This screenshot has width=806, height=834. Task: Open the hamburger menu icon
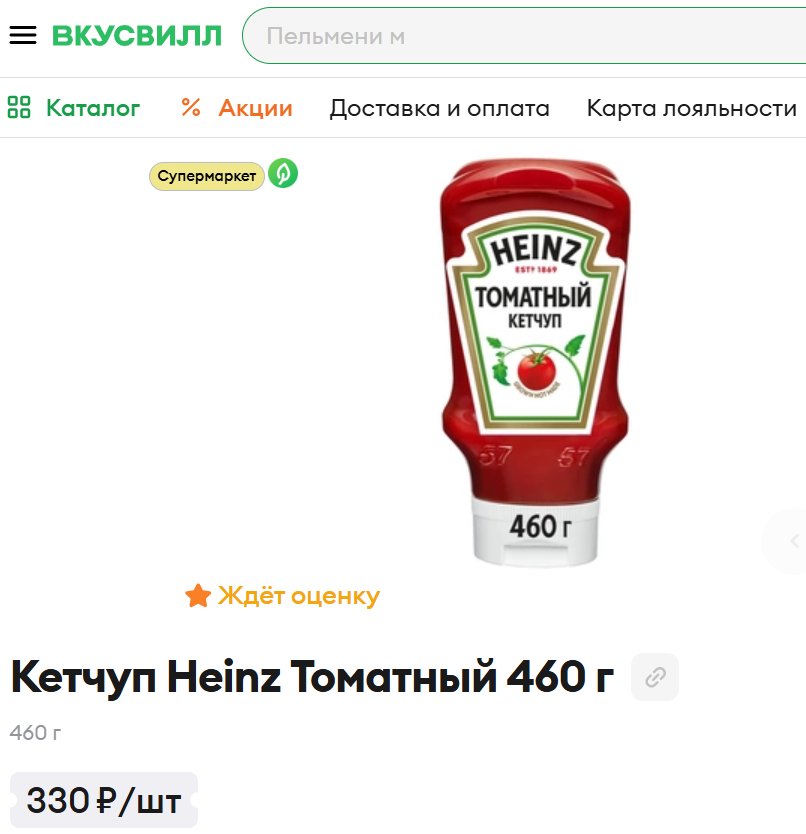(x=23, y=36)
